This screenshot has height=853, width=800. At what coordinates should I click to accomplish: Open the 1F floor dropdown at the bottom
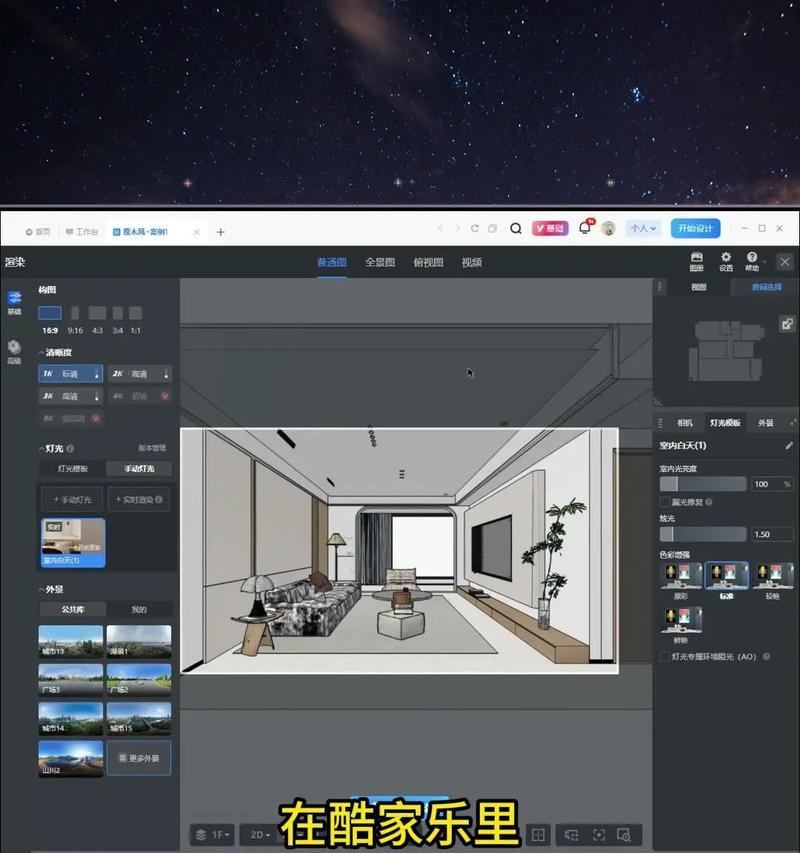pos(214,833)
